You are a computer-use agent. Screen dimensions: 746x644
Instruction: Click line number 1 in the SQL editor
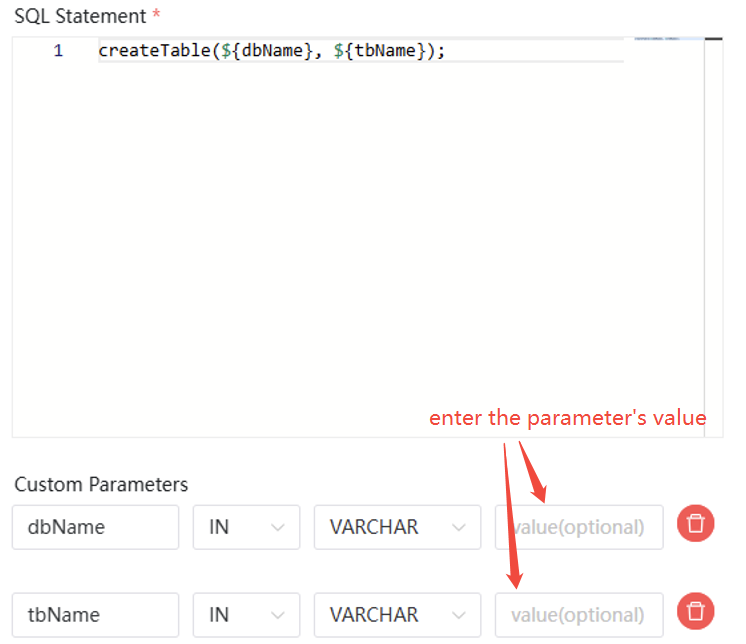pyautogui.click(x=58, y=51)
